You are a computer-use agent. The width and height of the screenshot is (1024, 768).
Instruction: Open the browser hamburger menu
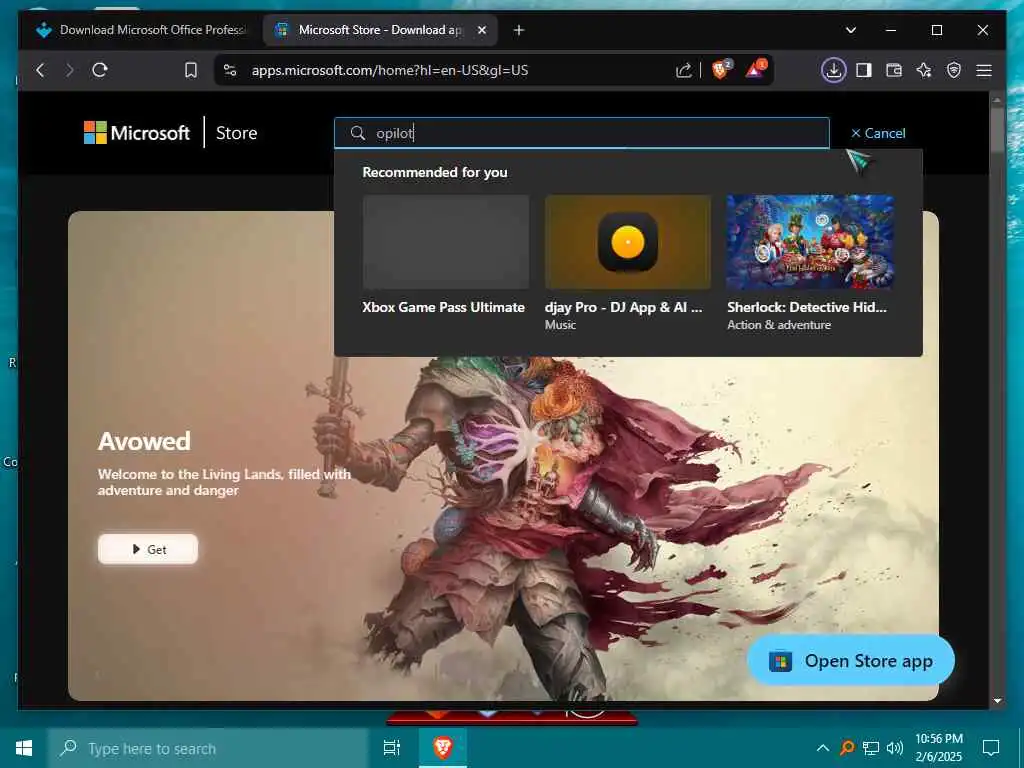[984, 70]
